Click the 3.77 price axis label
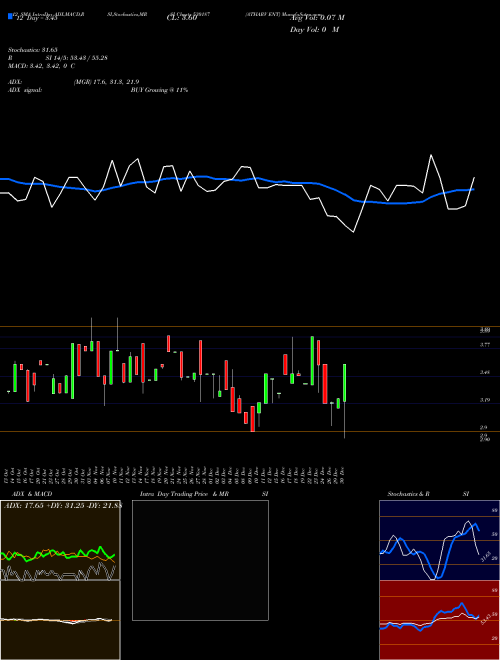The image size is (500, 660). click(x=485, y=345)
